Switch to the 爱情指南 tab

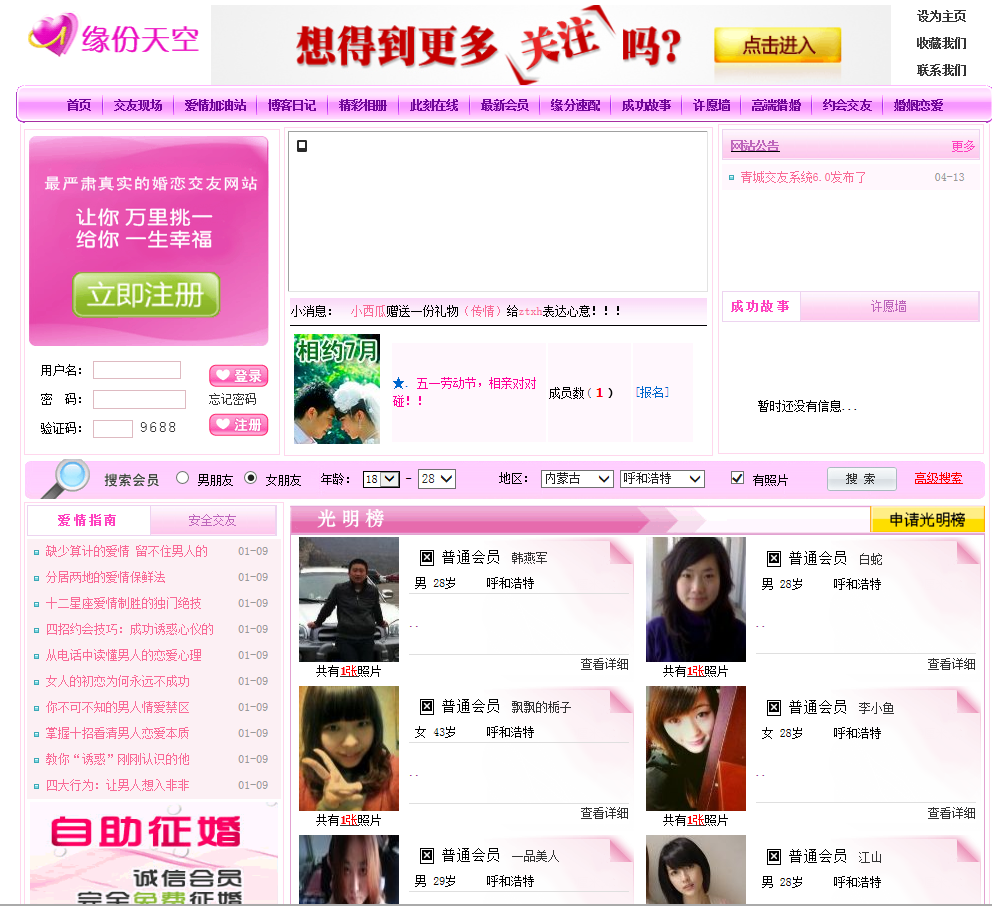(x=88, y=520)
